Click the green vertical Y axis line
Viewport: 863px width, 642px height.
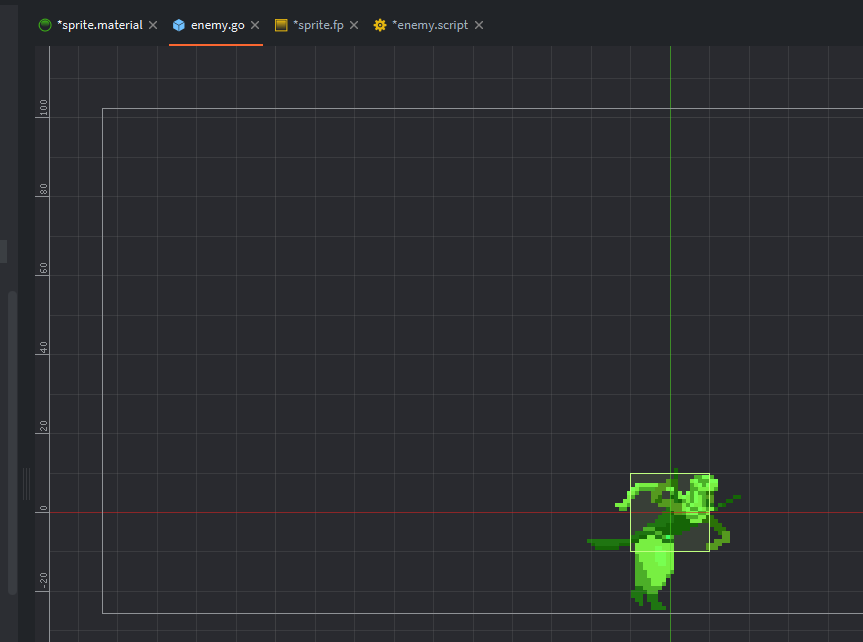click(670, 250)
